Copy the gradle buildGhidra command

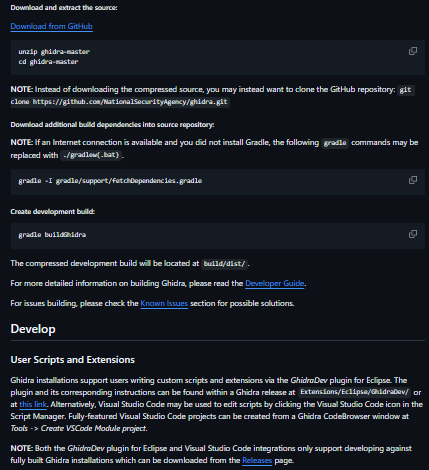(413, 234)
